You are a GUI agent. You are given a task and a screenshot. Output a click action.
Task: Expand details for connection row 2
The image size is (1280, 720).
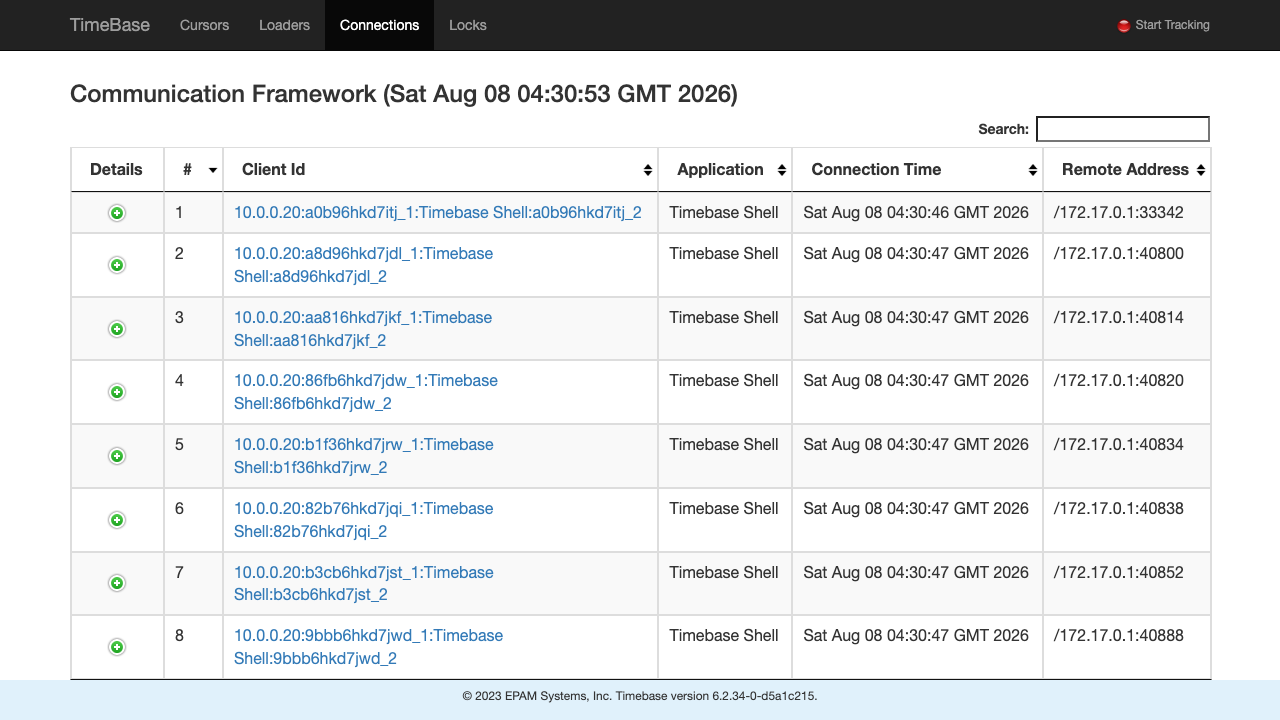click(x=117, y=265)
